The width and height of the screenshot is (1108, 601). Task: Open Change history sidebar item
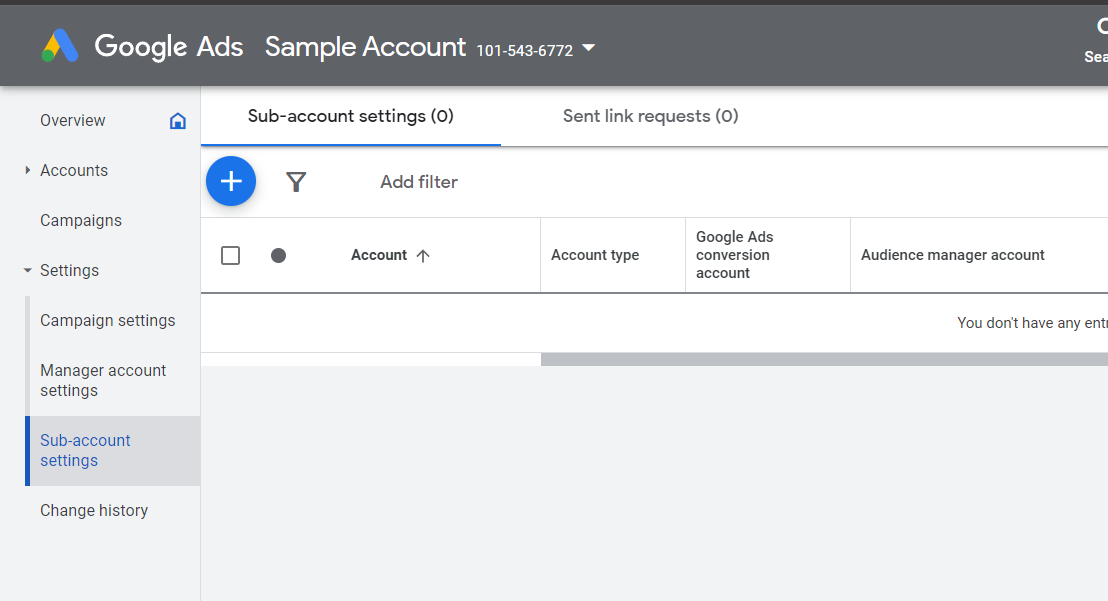94,511
